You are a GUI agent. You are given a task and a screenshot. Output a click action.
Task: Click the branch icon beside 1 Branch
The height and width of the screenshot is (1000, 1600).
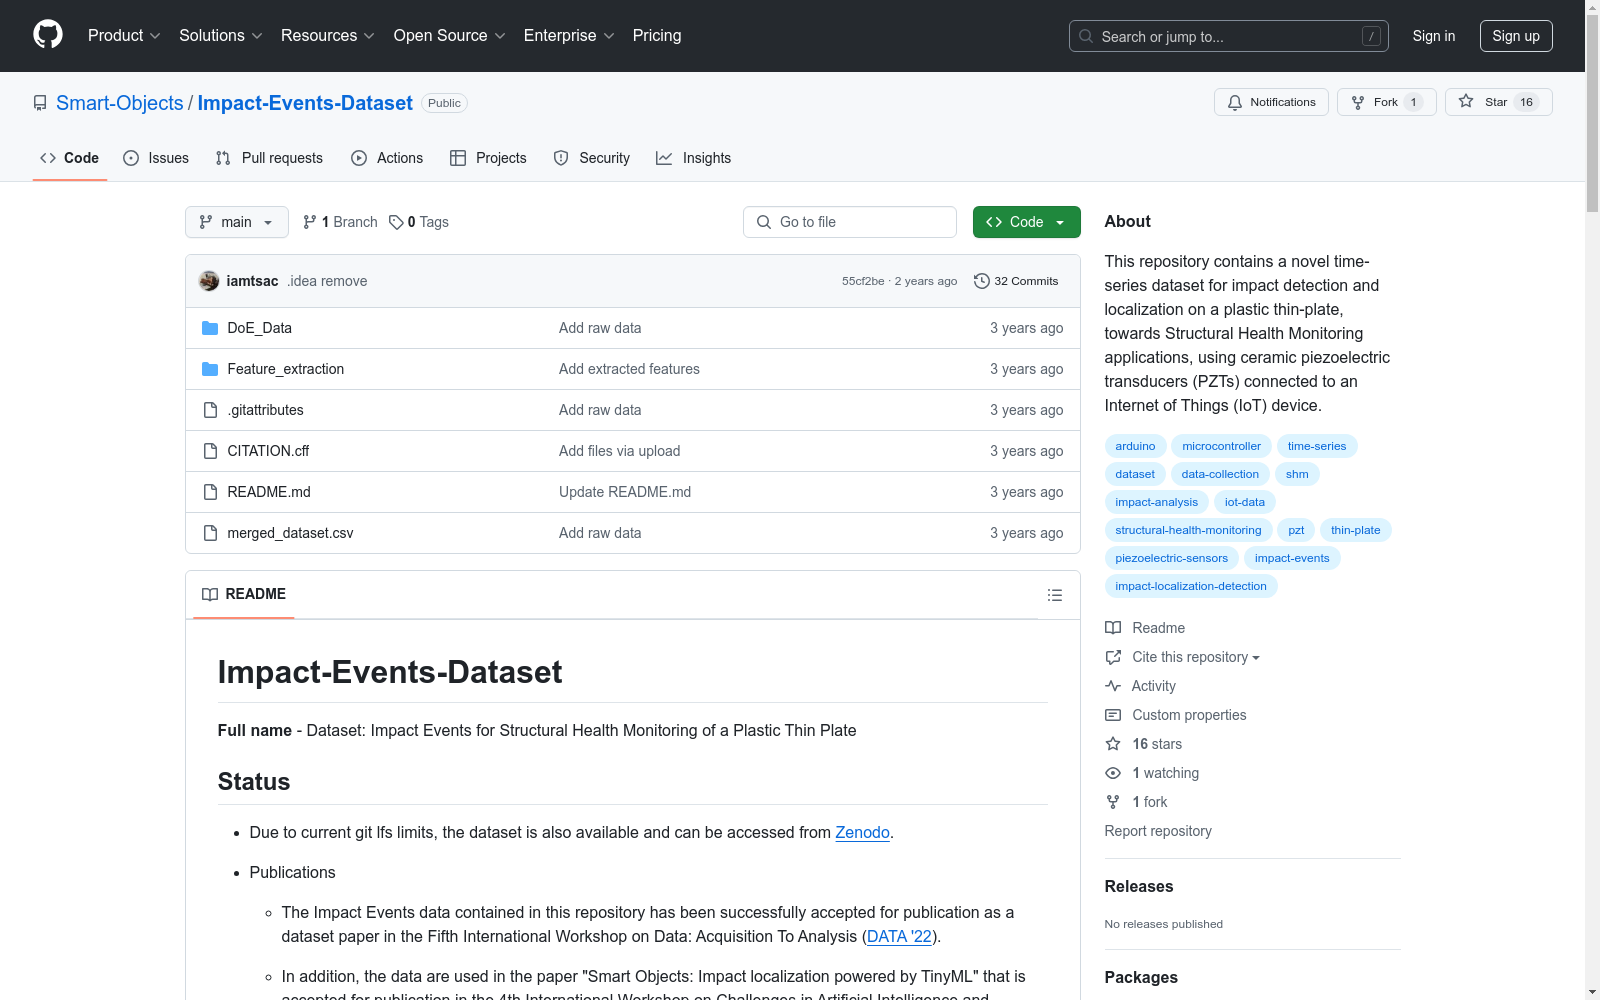pyautogui.click(x=310, y=222)
